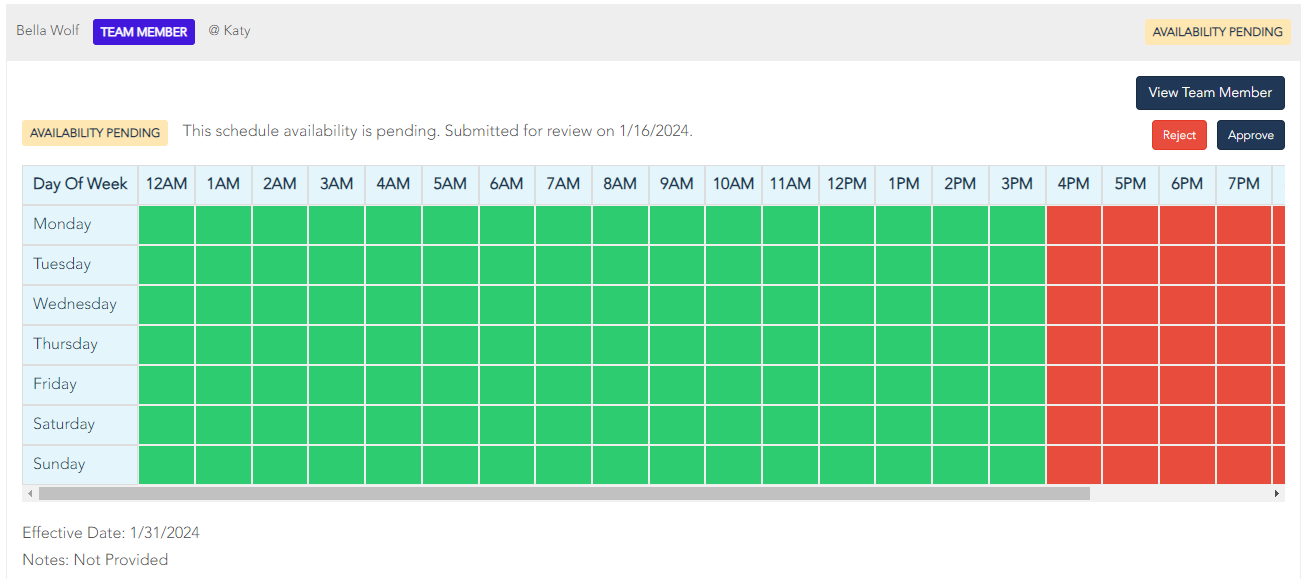Click the purple TEAM MEMBER badge
This screenshot has width=1302, height=579.
click(144, 32)
